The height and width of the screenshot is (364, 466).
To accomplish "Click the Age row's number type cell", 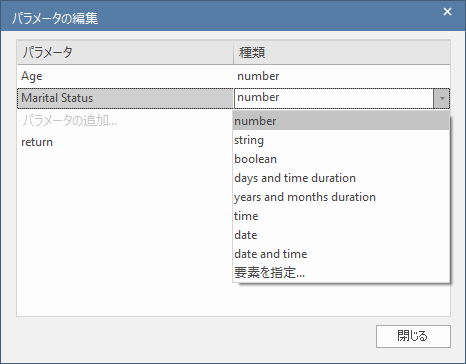I will click(342, 76).
